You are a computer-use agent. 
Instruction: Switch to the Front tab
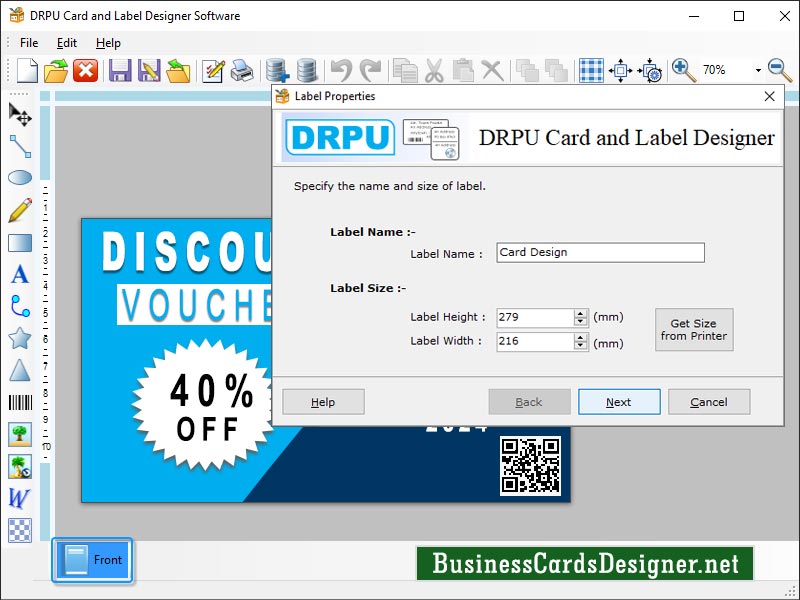92,561
